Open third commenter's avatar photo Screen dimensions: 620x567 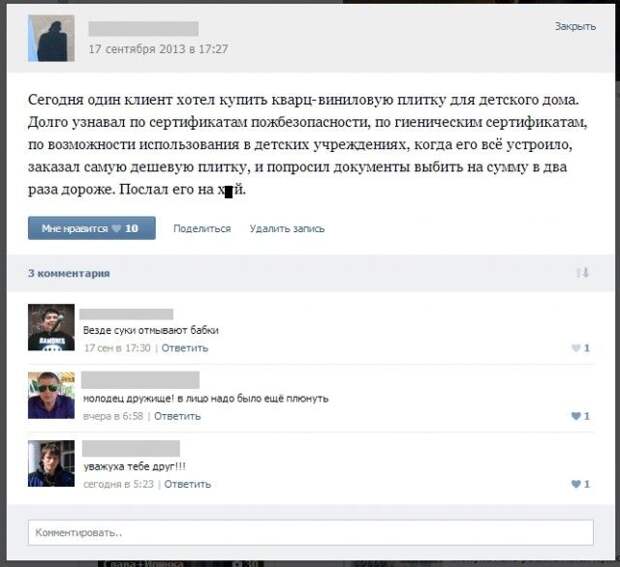coord(51,463)
